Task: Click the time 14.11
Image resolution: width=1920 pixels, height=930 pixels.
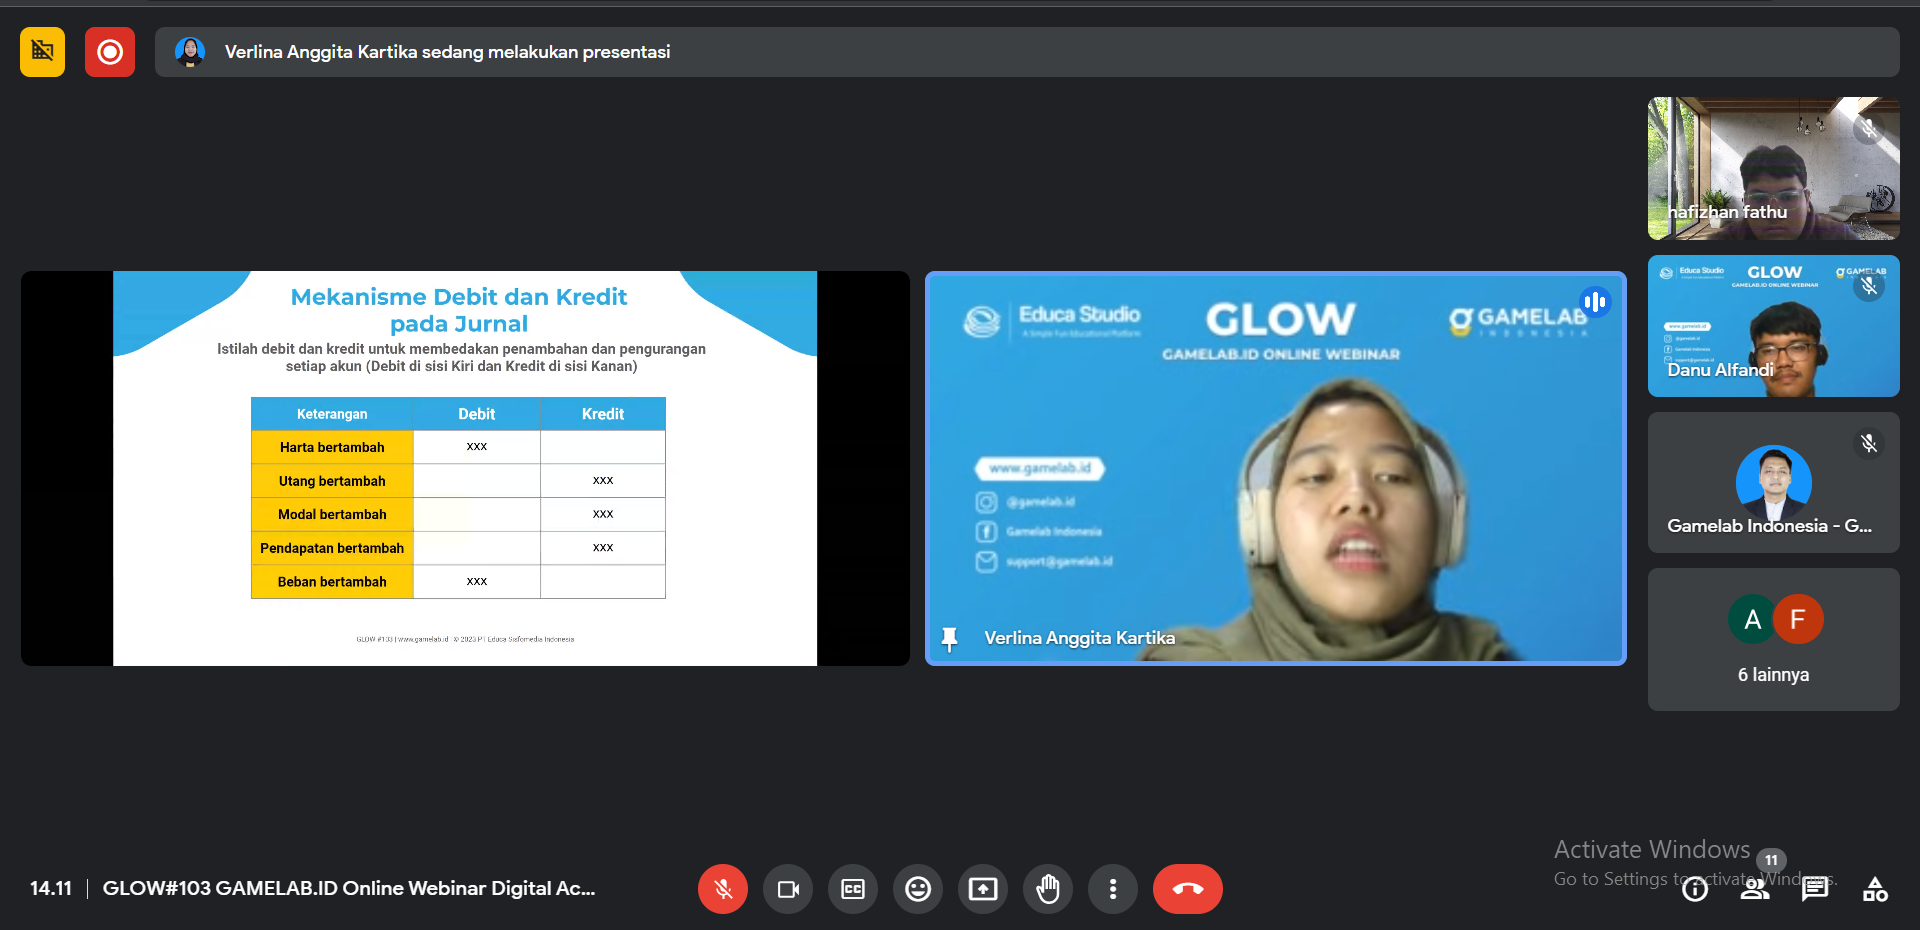Action: [51, 888]
